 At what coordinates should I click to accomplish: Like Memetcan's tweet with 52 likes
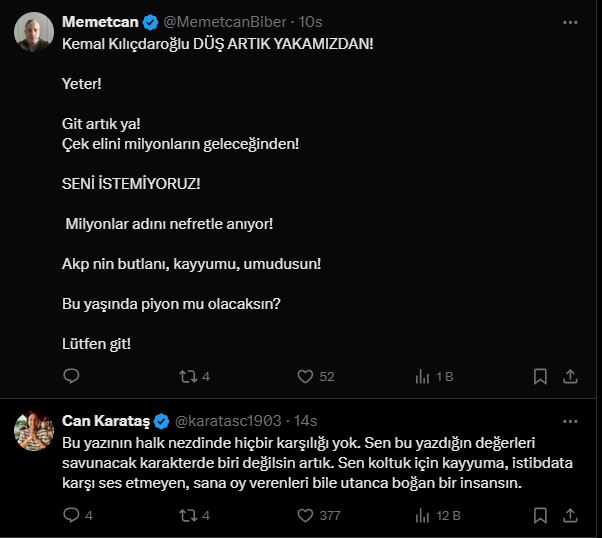click(306, 376)
